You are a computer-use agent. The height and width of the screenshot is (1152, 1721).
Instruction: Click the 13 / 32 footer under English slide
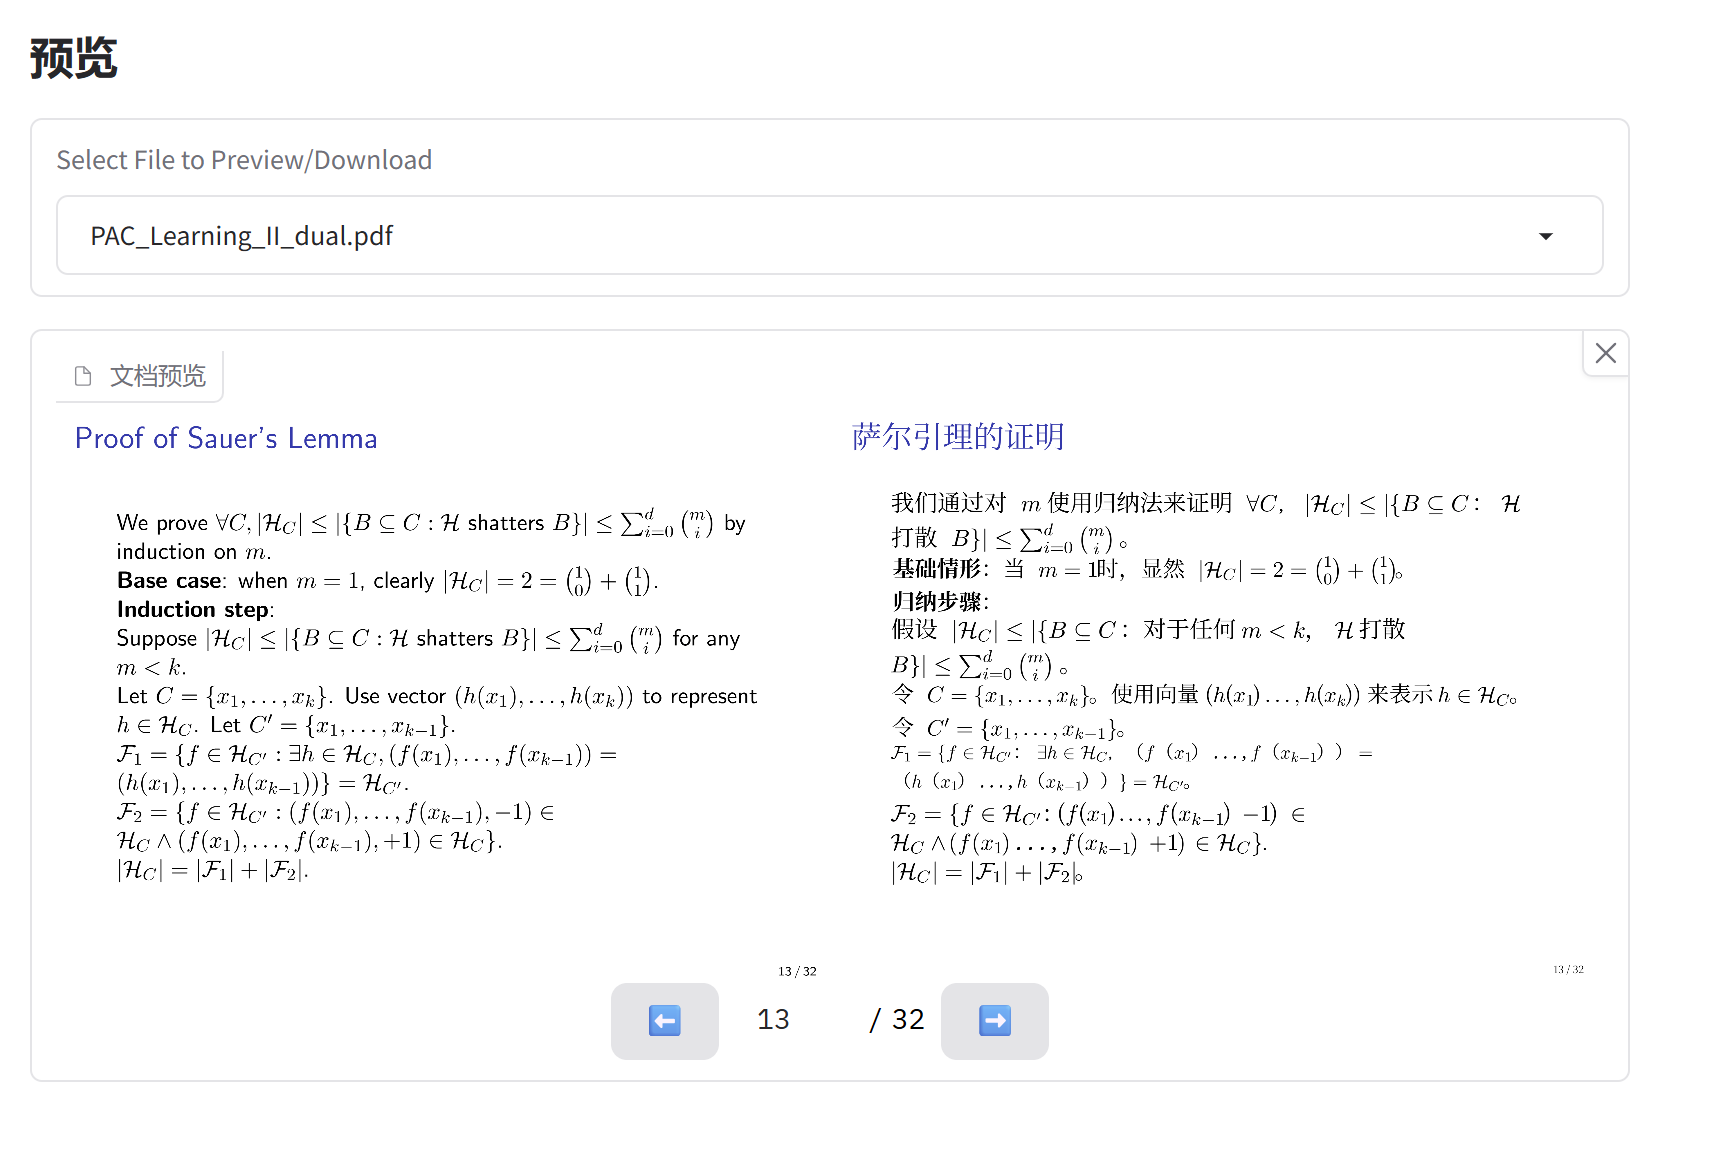797,971
